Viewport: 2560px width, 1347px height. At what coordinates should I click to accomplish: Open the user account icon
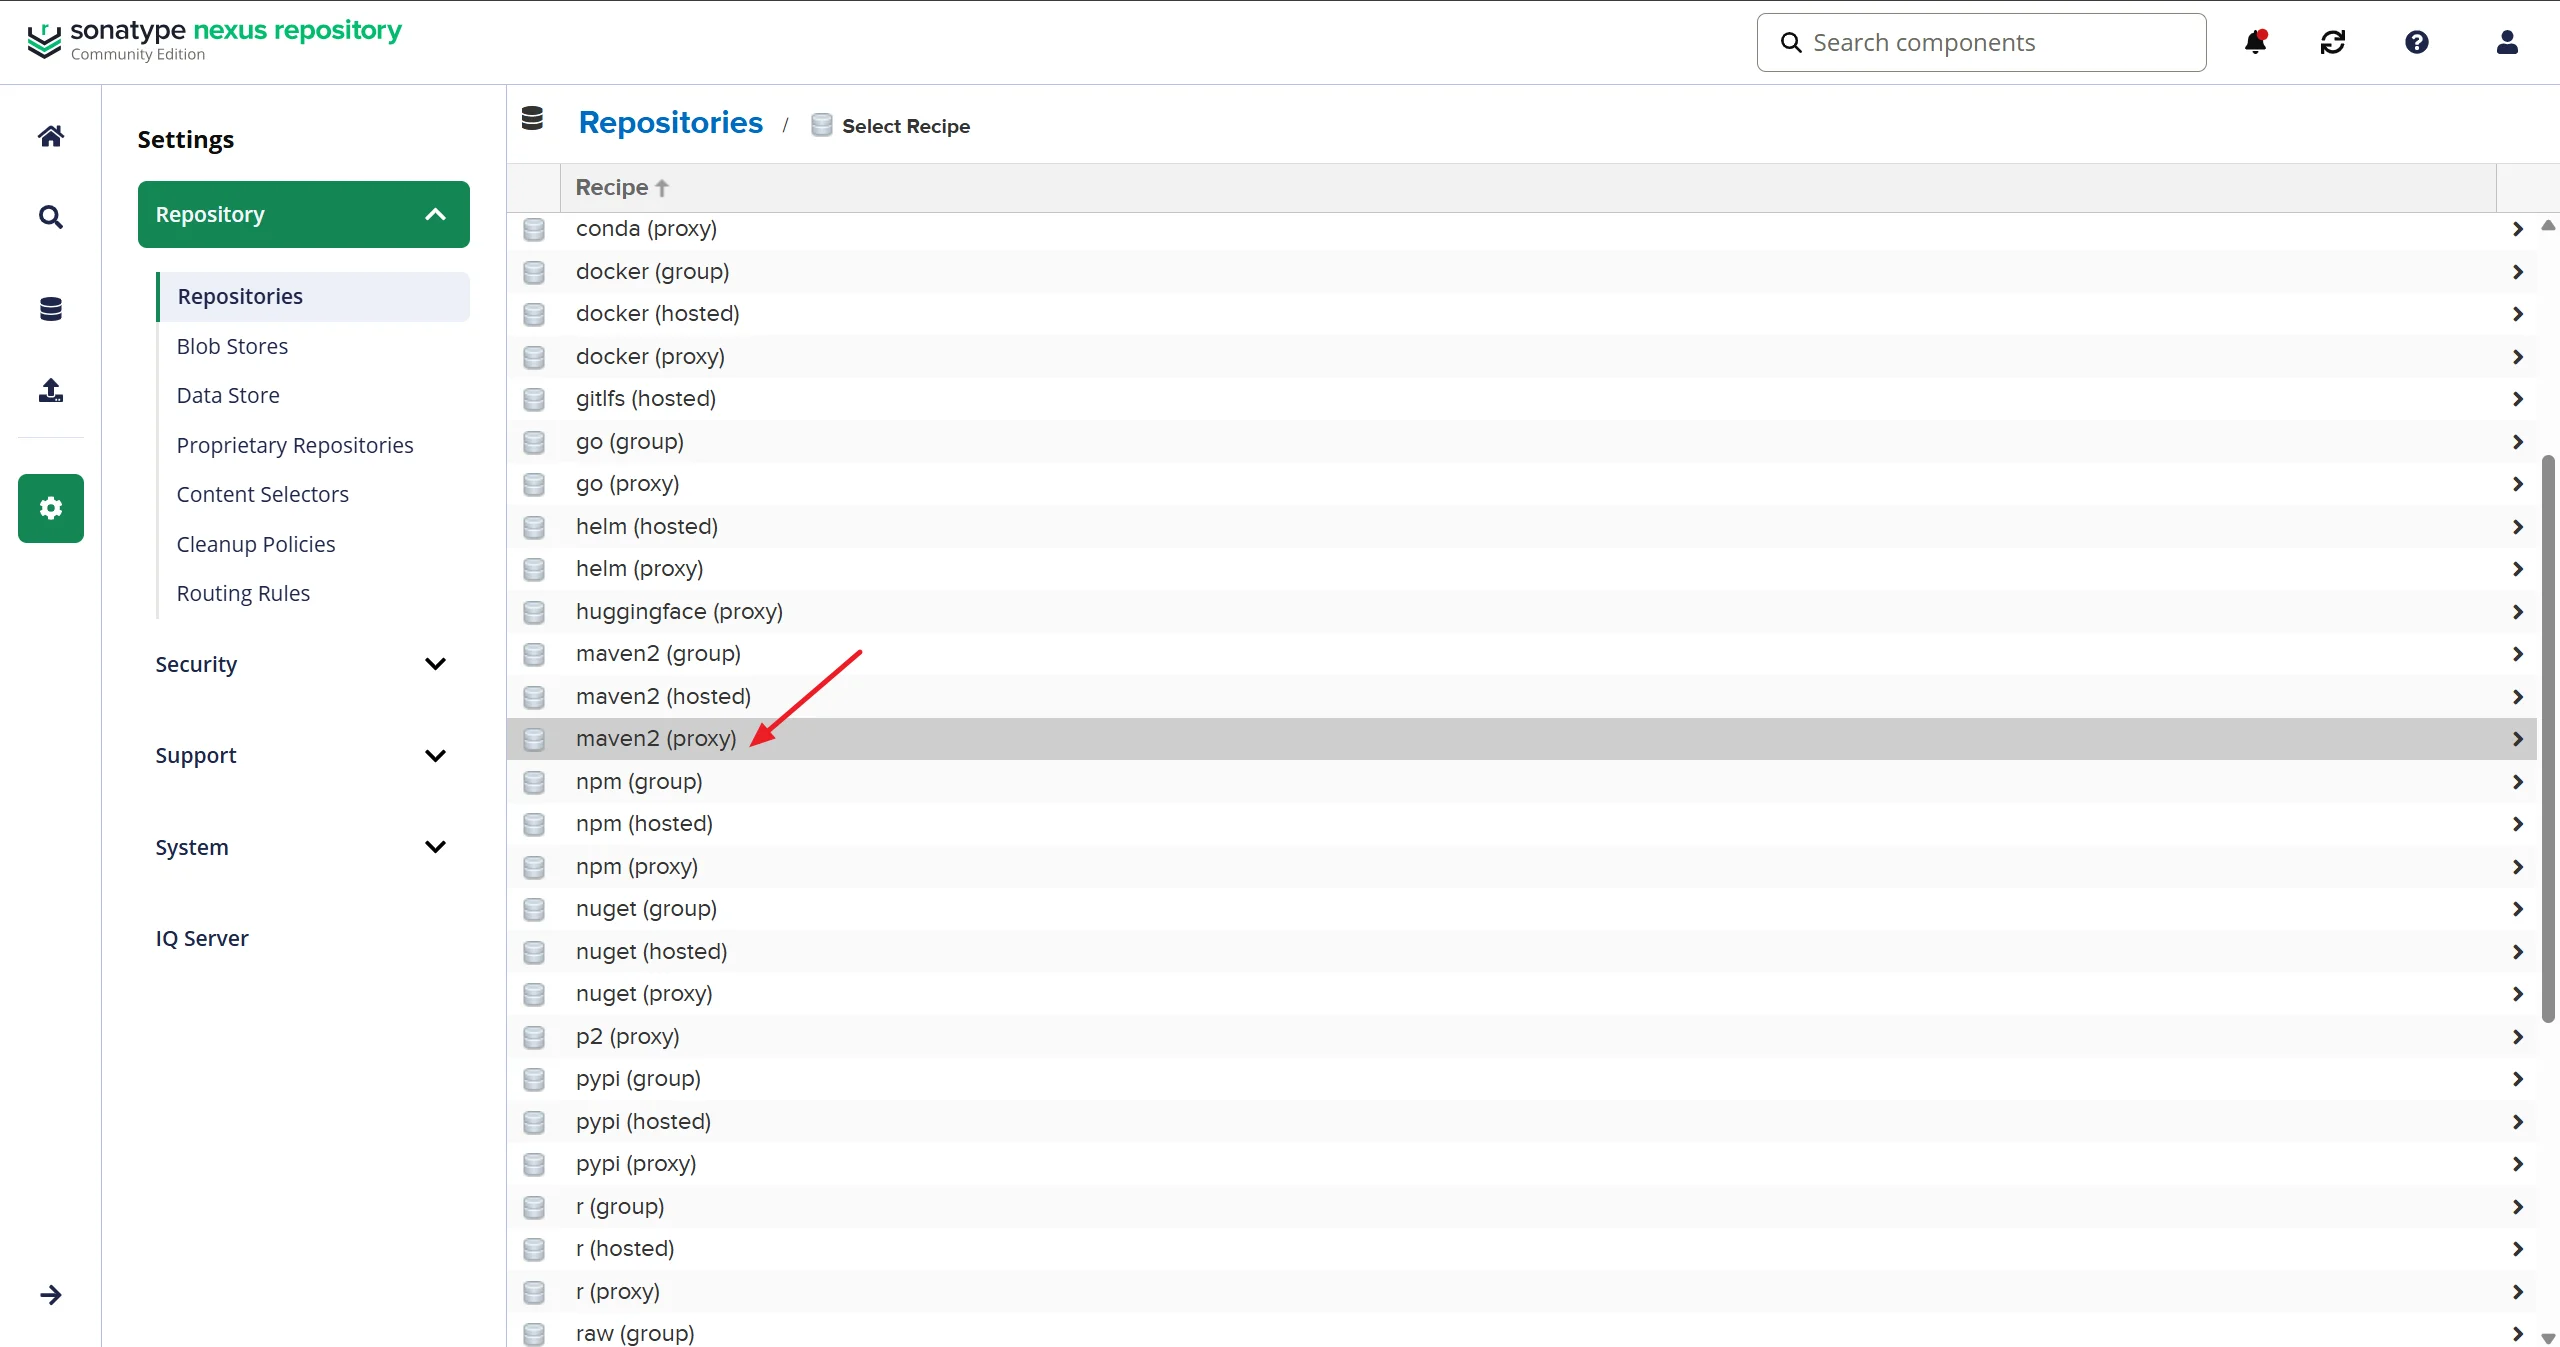tap(2507, 42)
